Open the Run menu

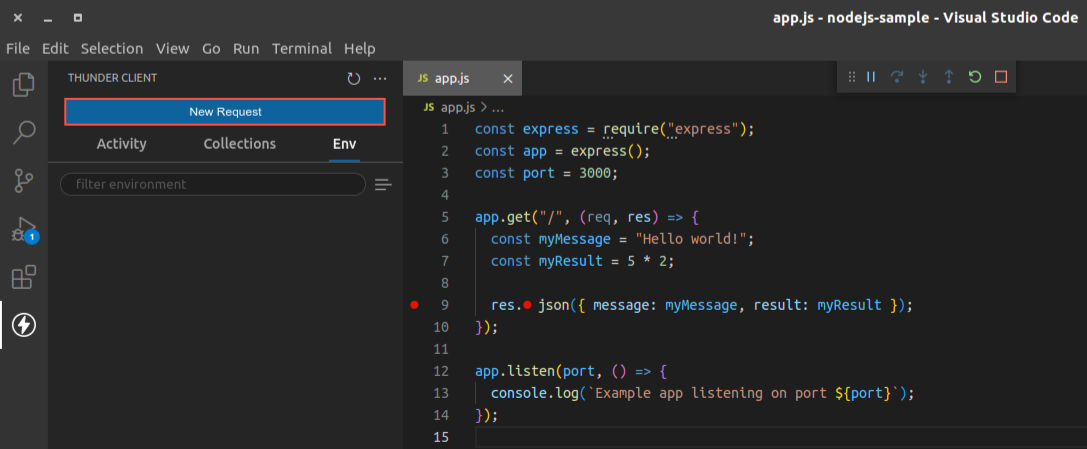246,49
